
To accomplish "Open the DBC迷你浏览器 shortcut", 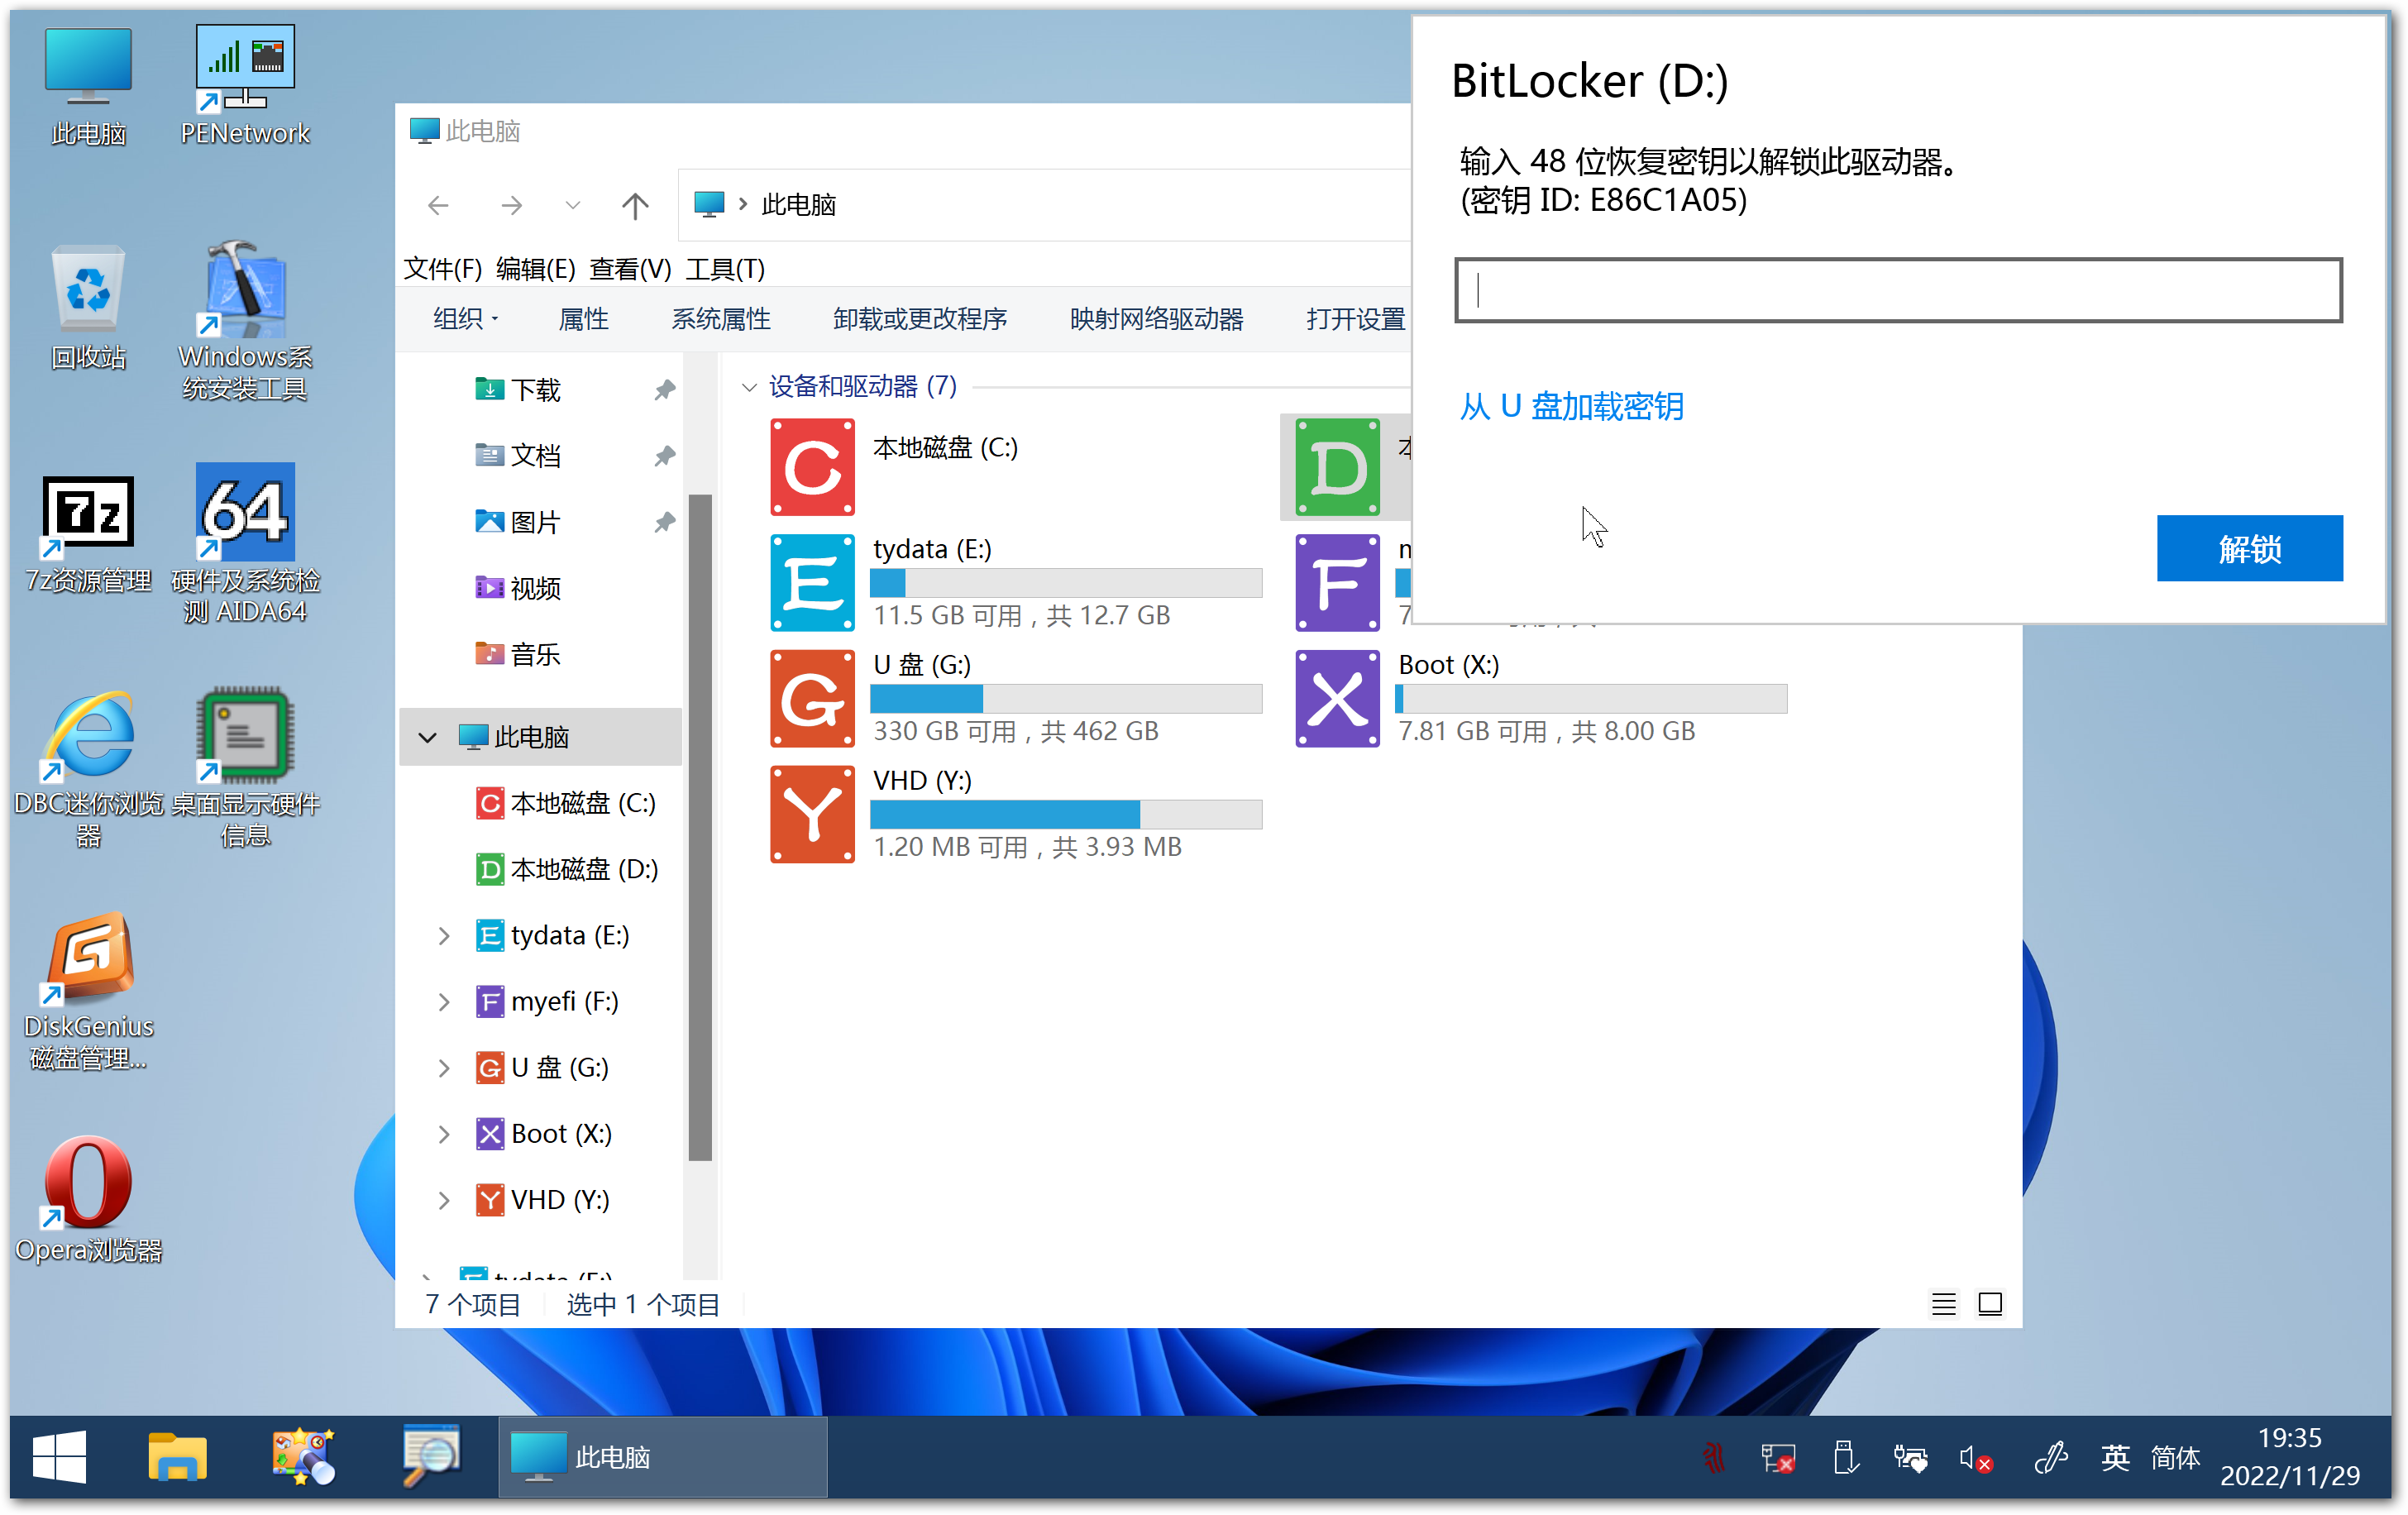I will pos(88,768).
